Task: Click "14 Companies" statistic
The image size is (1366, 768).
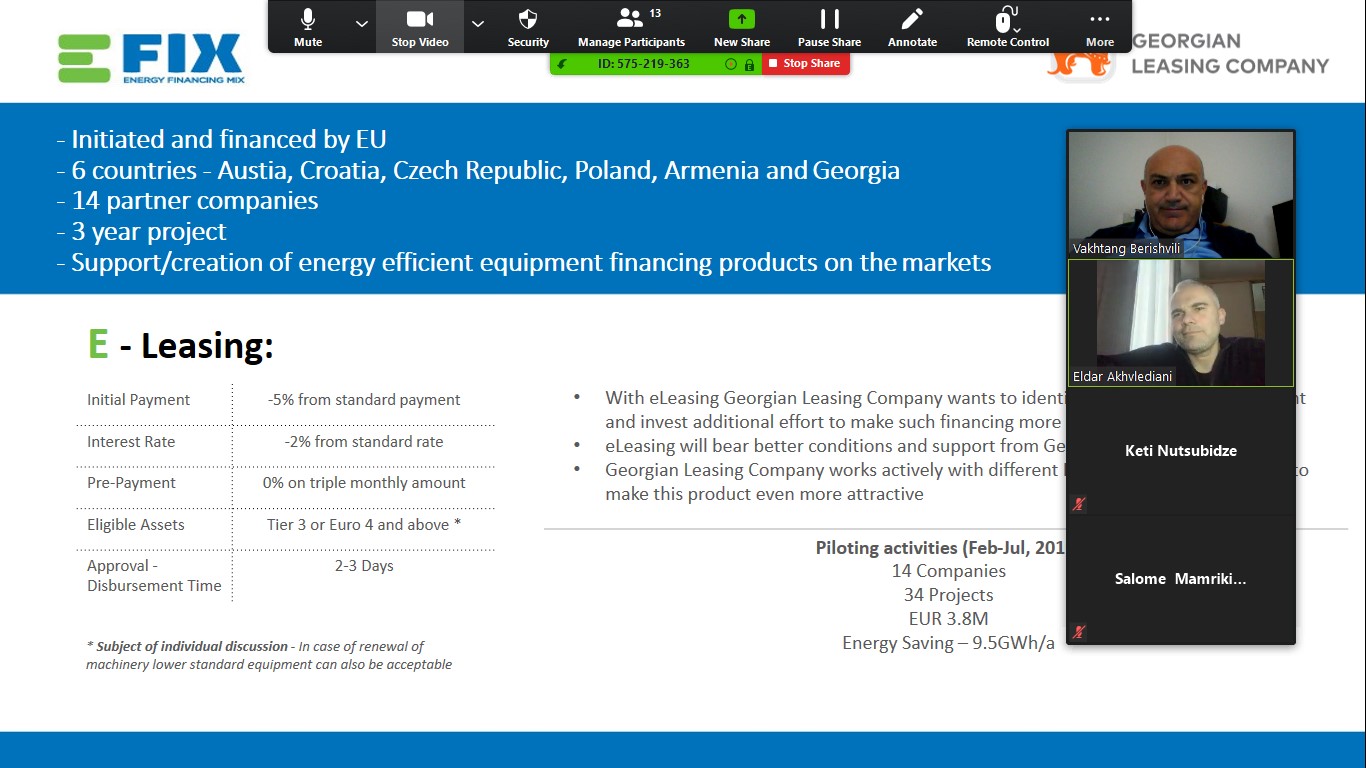Action: pyautogui.click(x=949, y=571)
